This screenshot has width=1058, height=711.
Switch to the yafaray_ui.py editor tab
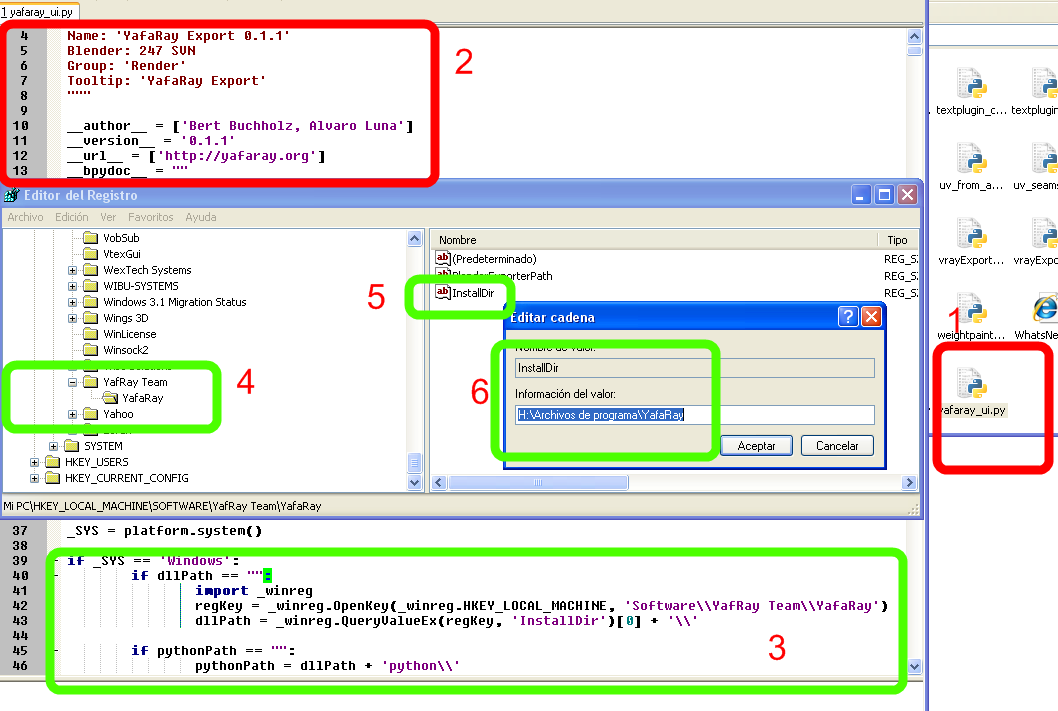[x=38, y=11]
